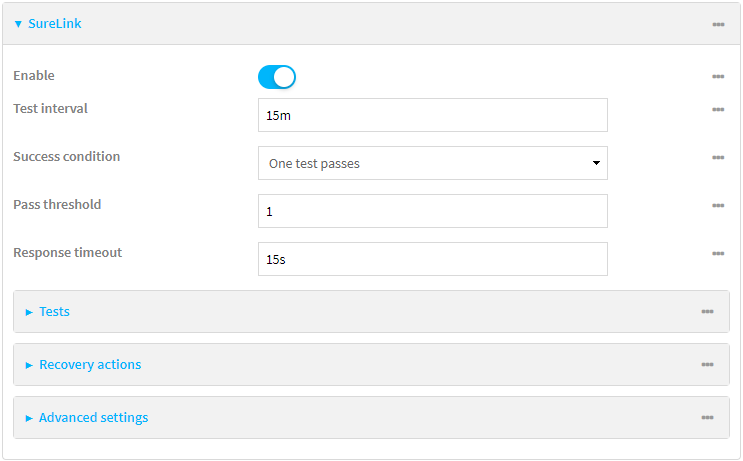Open ellipsis menu for Recovery actions section
The width and height of the screenshot is (743, 461).
coord(707,365)
